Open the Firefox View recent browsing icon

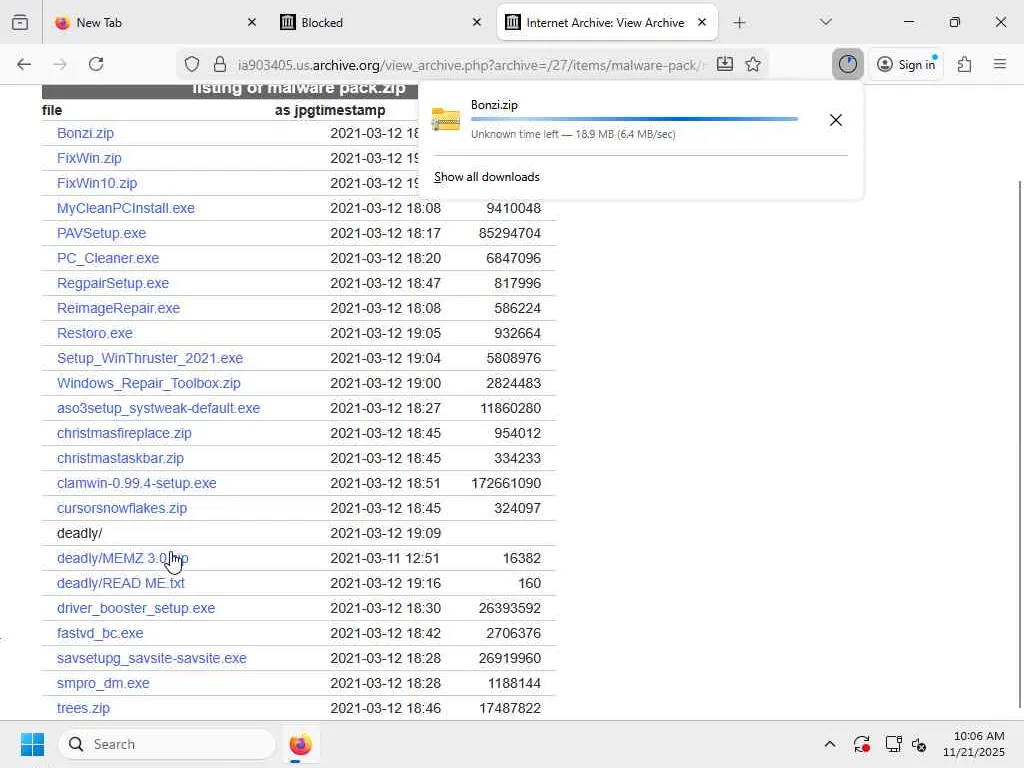(20, 22)
